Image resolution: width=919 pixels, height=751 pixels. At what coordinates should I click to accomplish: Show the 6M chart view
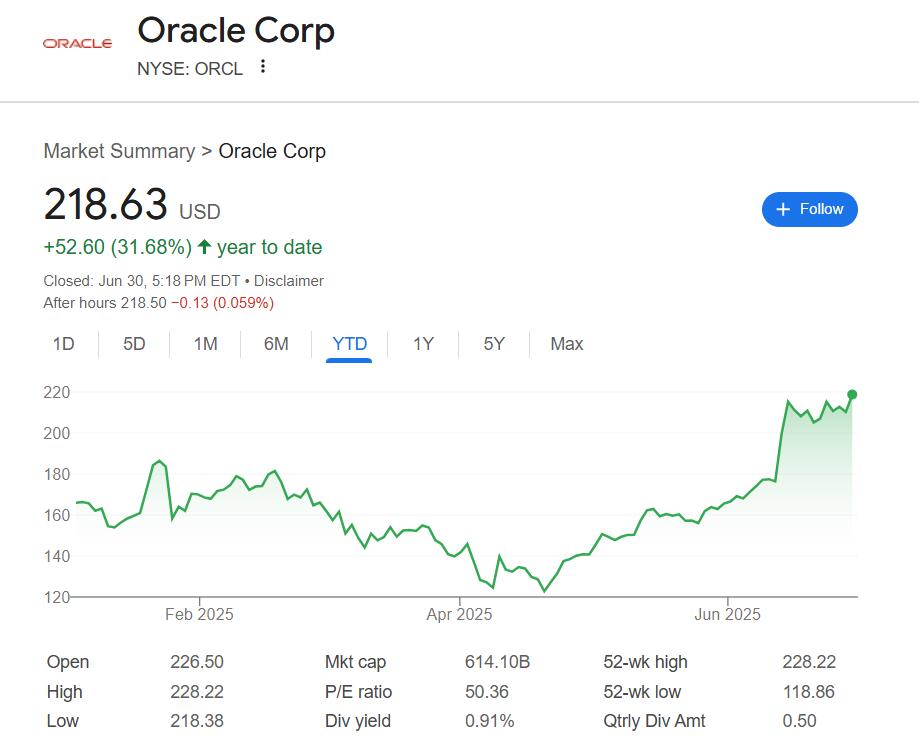coord(276,344)
